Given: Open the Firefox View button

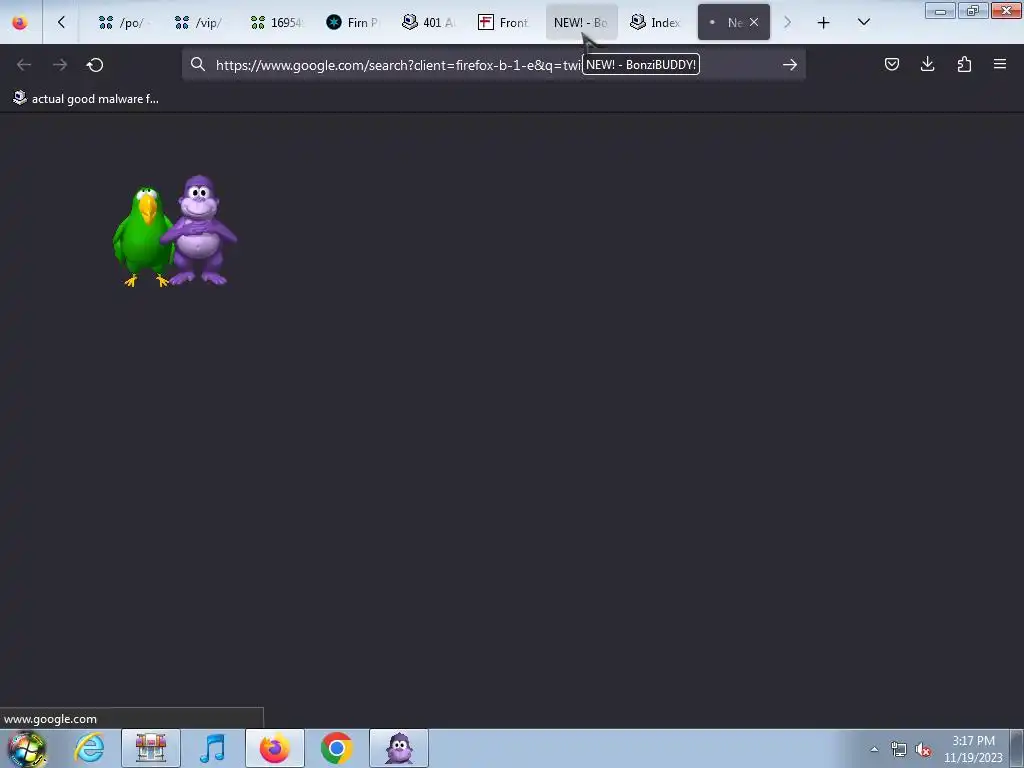Looking at the screenshot, I should point(20,22).
